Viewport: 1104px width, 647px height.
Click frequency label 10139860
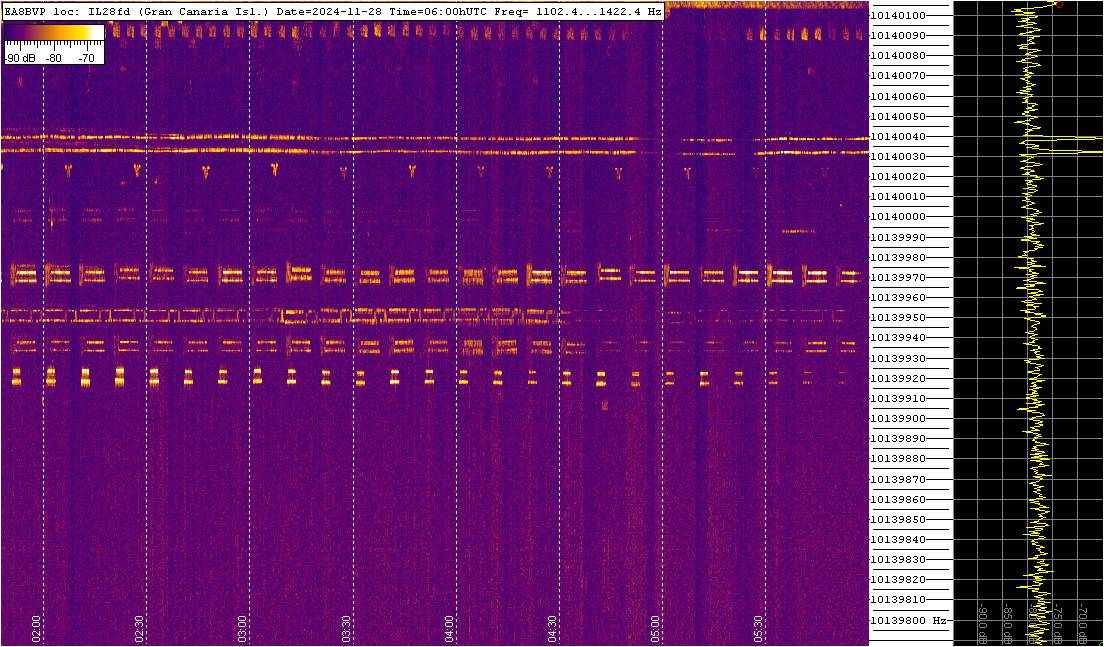(898, 499)
